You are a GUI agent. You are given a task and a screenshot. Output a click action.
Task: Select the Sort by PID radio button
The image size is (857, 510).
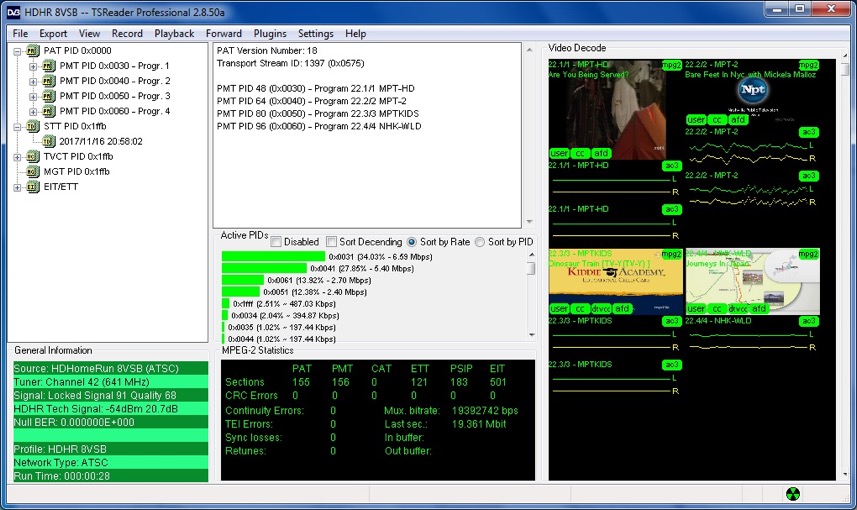[x=480, y=242]
